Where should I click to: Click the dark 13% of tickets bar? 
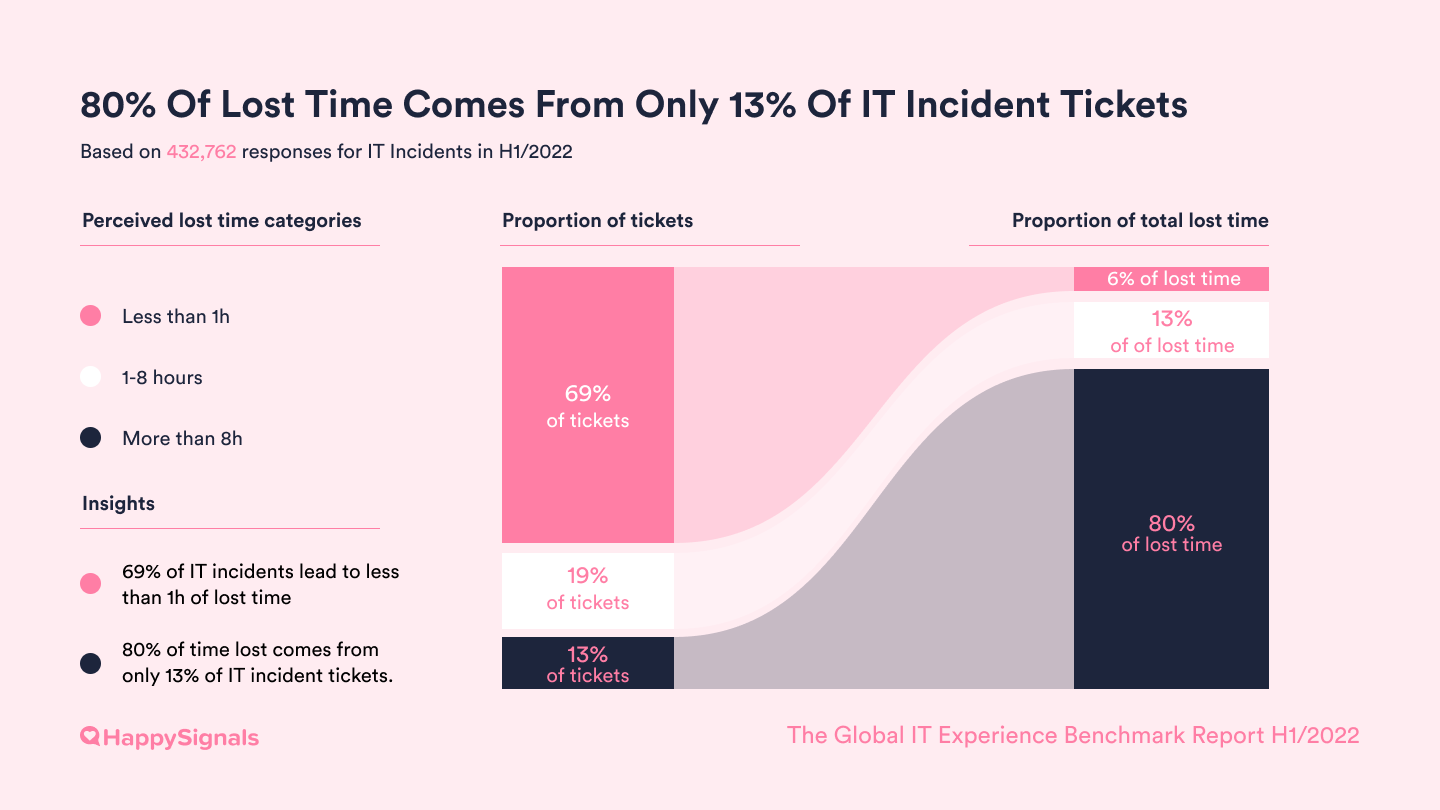[588, 663]
